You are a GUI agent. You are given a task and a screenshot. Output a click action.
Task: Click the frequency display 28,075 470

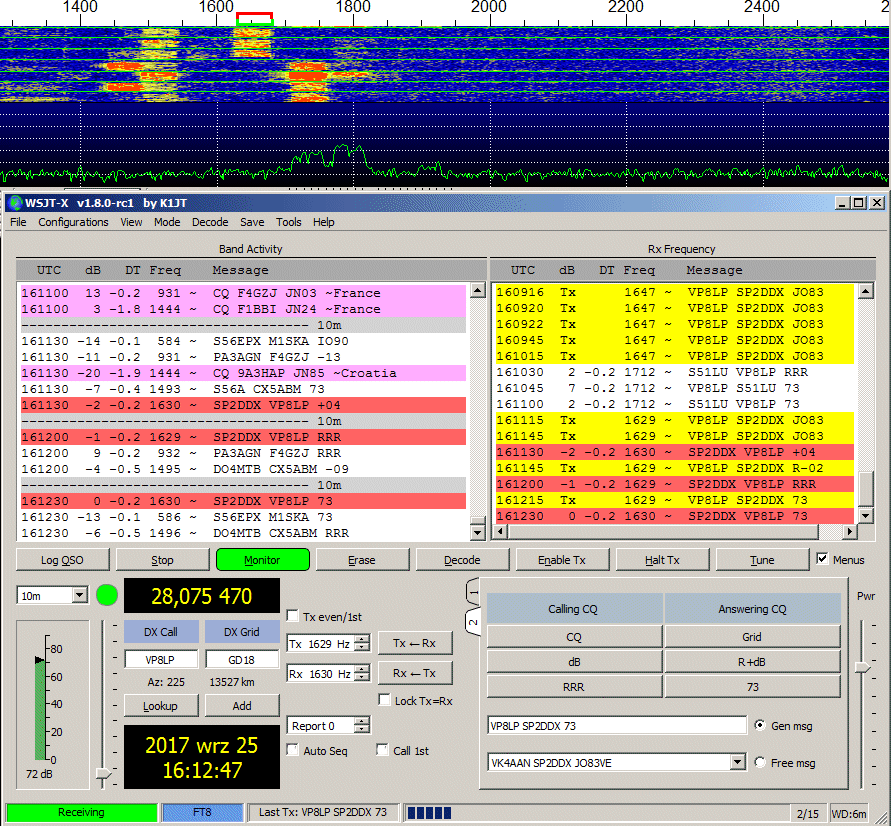[x=202, y=596]
